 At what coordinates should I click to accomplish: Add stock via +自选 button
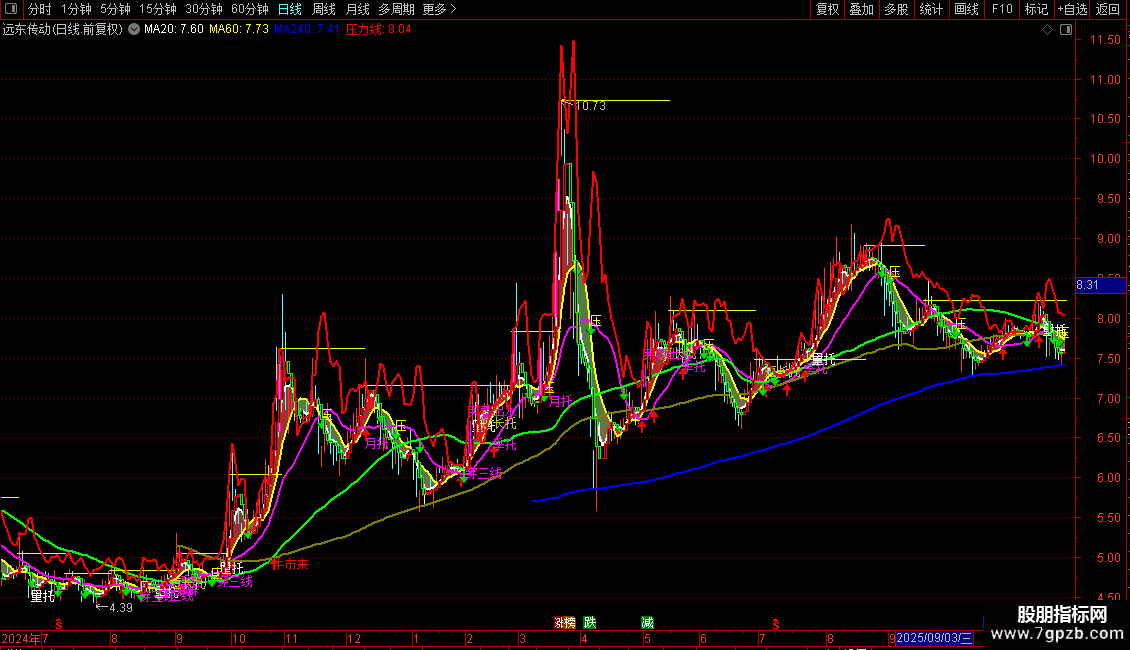[1072, 9]
